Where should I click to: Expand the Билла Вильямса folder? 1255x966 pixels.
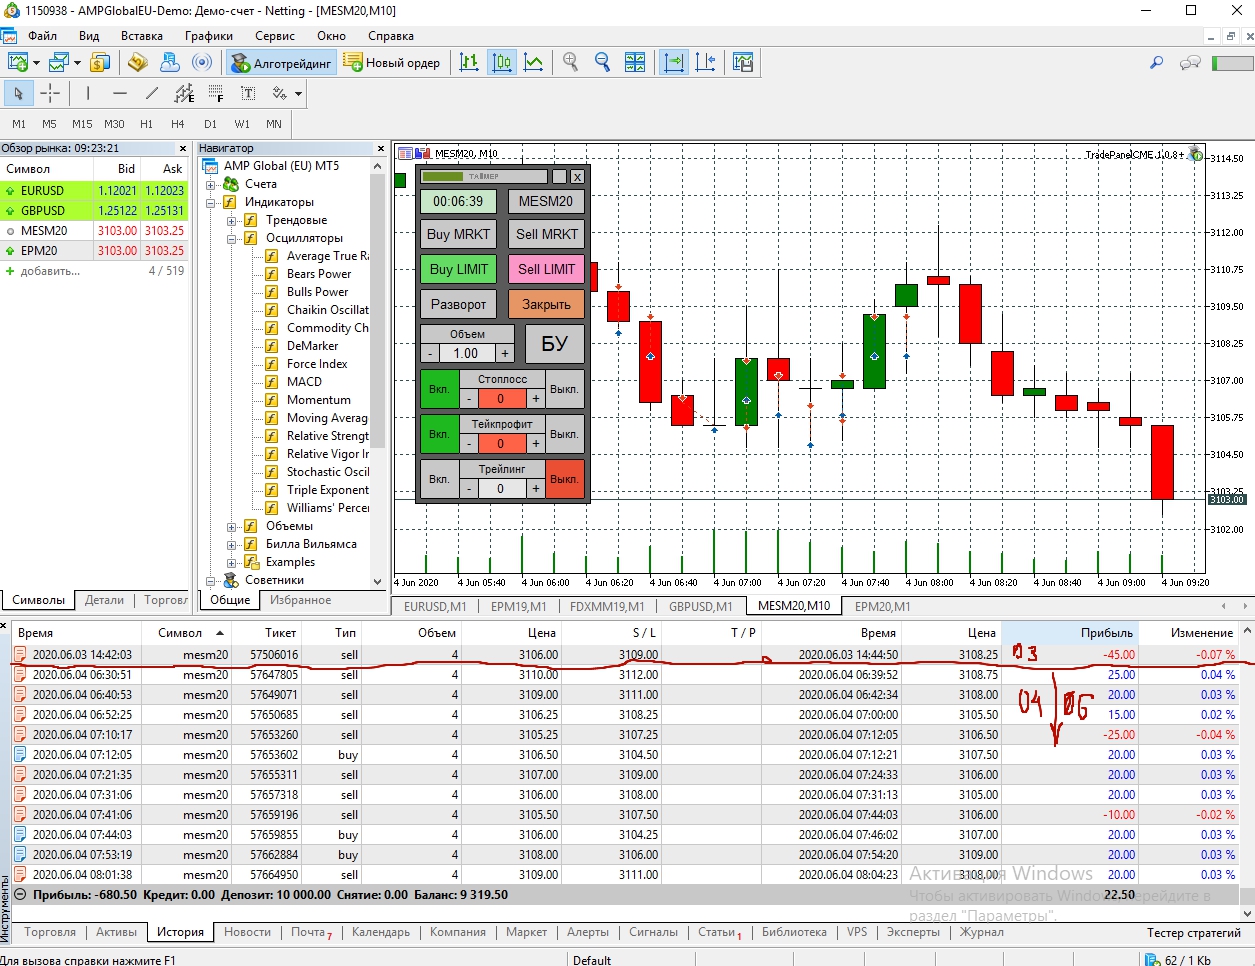coord(232,544)
